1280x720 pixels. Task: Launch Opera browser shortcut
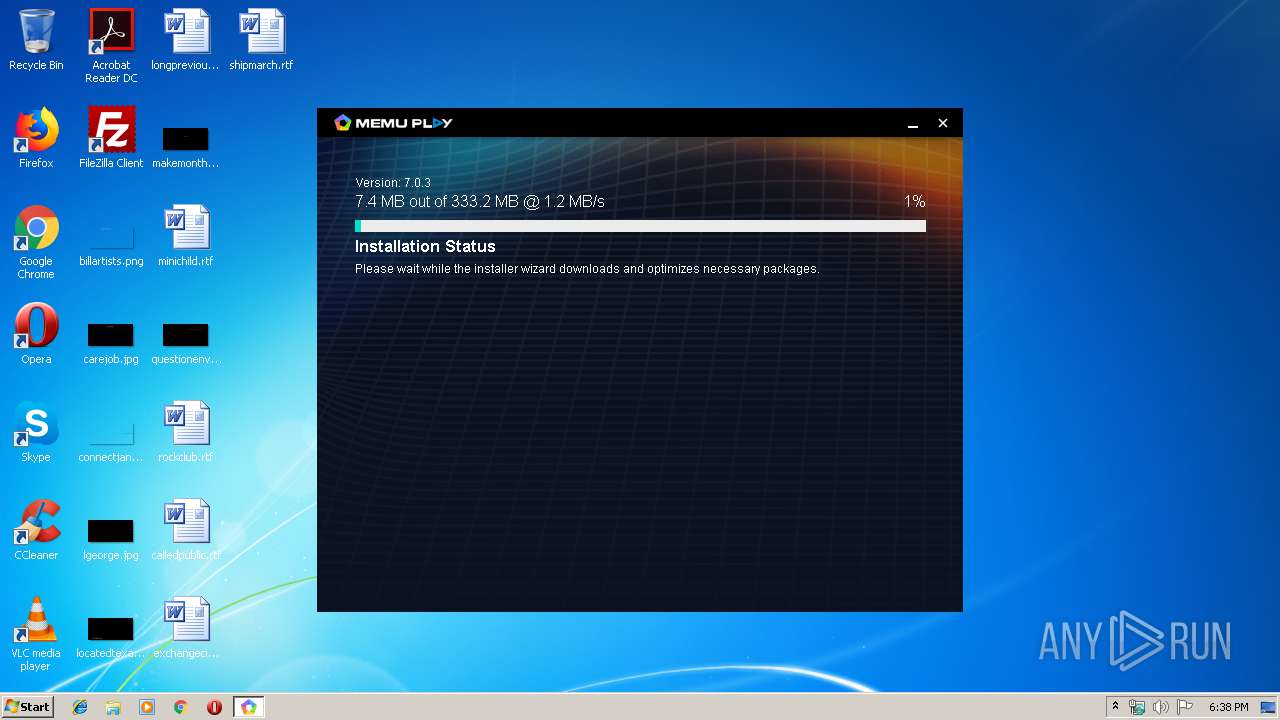pos(36,334)
